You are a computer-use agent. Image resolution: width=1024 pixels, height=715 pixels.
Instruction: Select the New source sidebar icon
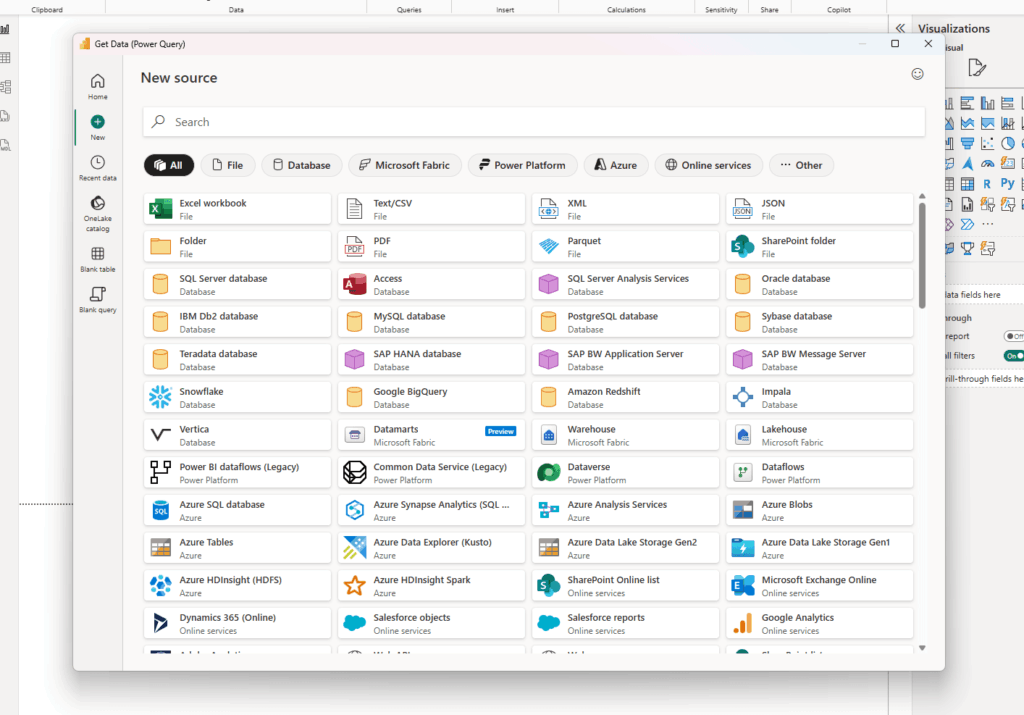point(97,127)
